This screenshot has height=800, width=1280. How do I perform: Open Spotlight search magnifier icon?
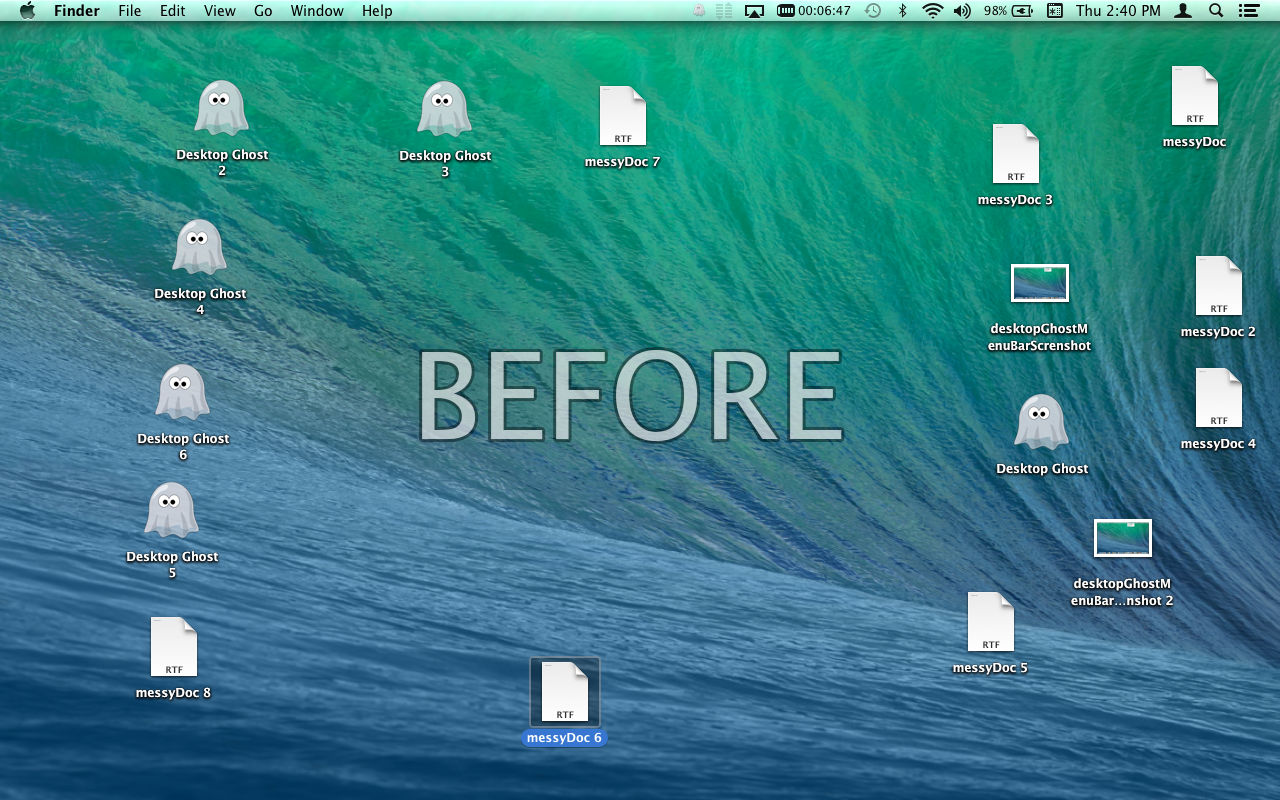coord(1216,11)
